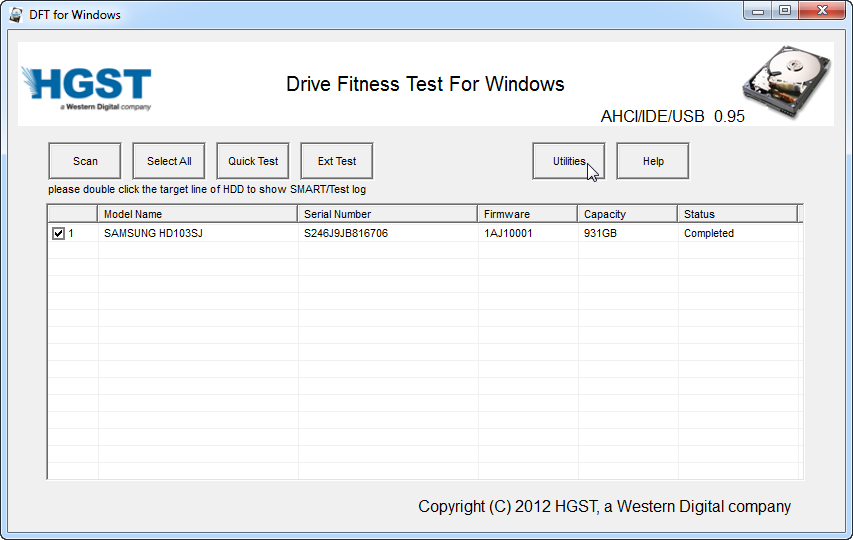Click the hard drive image

(787, 82)
